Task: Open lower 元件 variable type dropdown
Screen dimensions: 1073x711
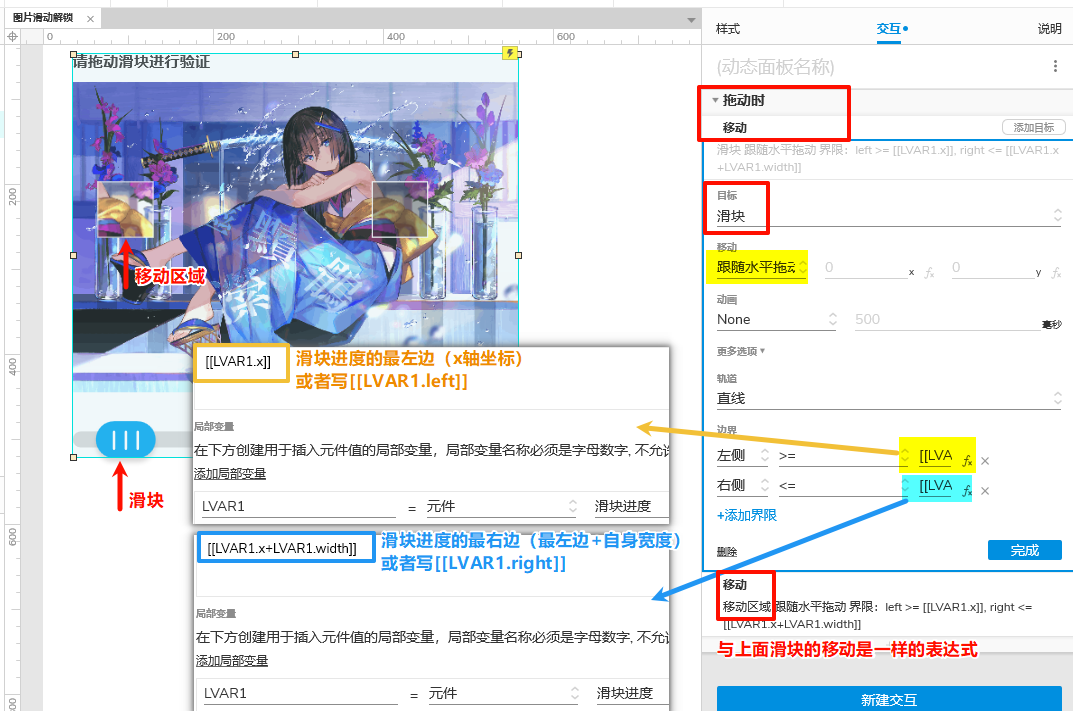Action: click(503, 693)
